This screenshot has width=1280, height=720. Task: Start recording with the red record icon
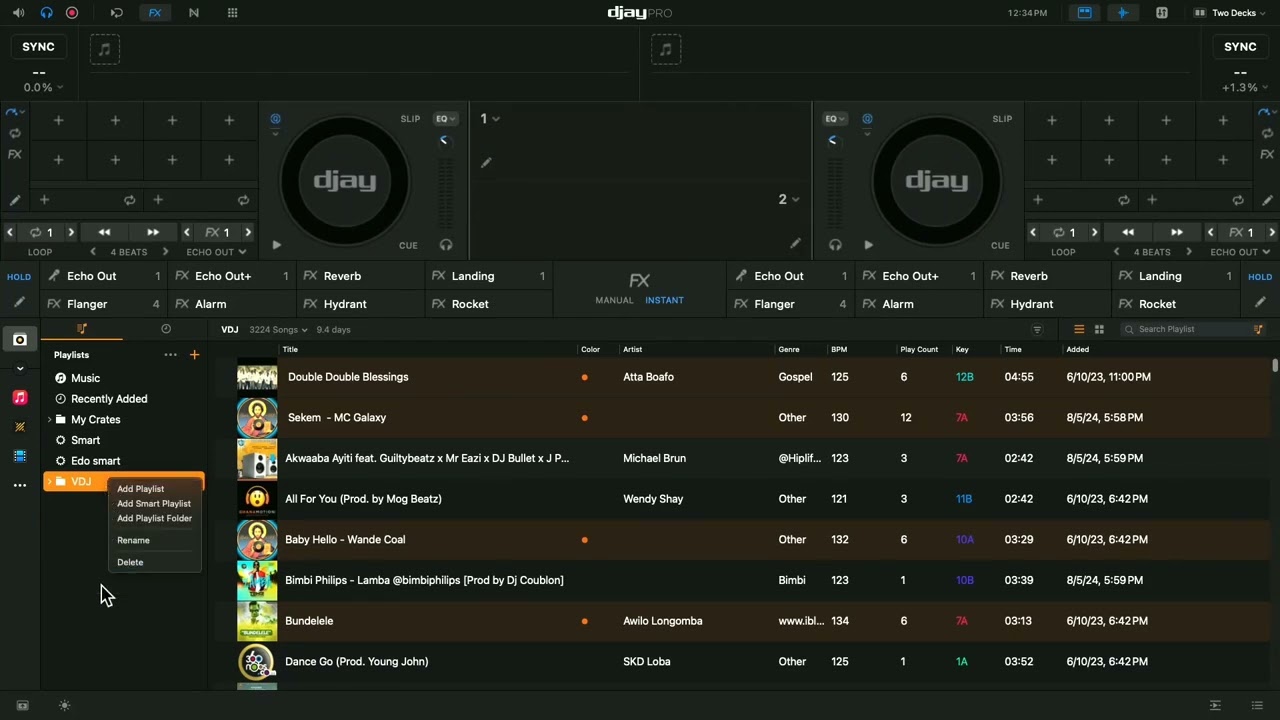(72, 13)
